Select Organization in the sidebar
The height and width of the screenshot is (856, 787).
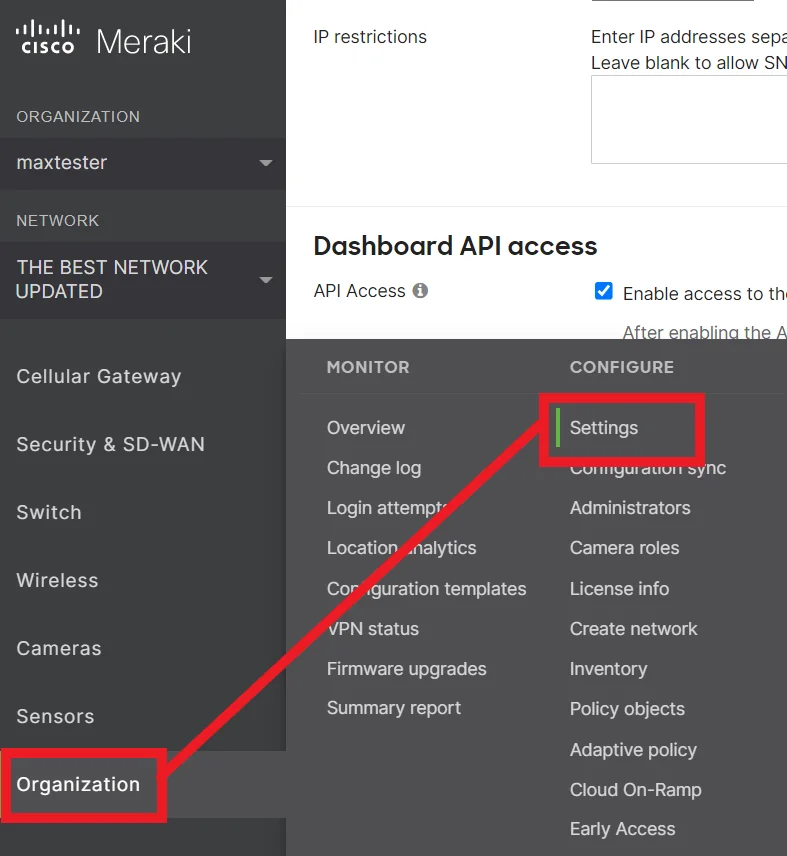[x=78, y=784]
